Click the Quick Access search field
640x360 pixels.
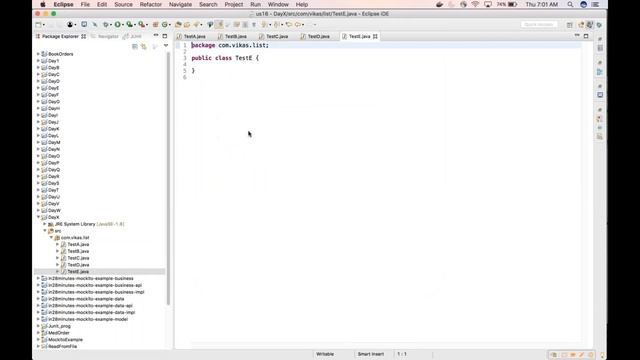coord(539,24)
